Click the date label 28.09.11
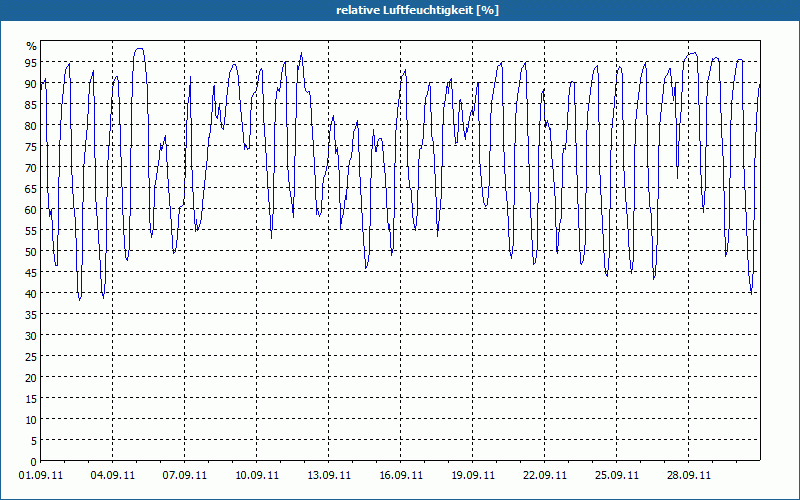This screenshot has height=500, width=800. pos(688,475)
